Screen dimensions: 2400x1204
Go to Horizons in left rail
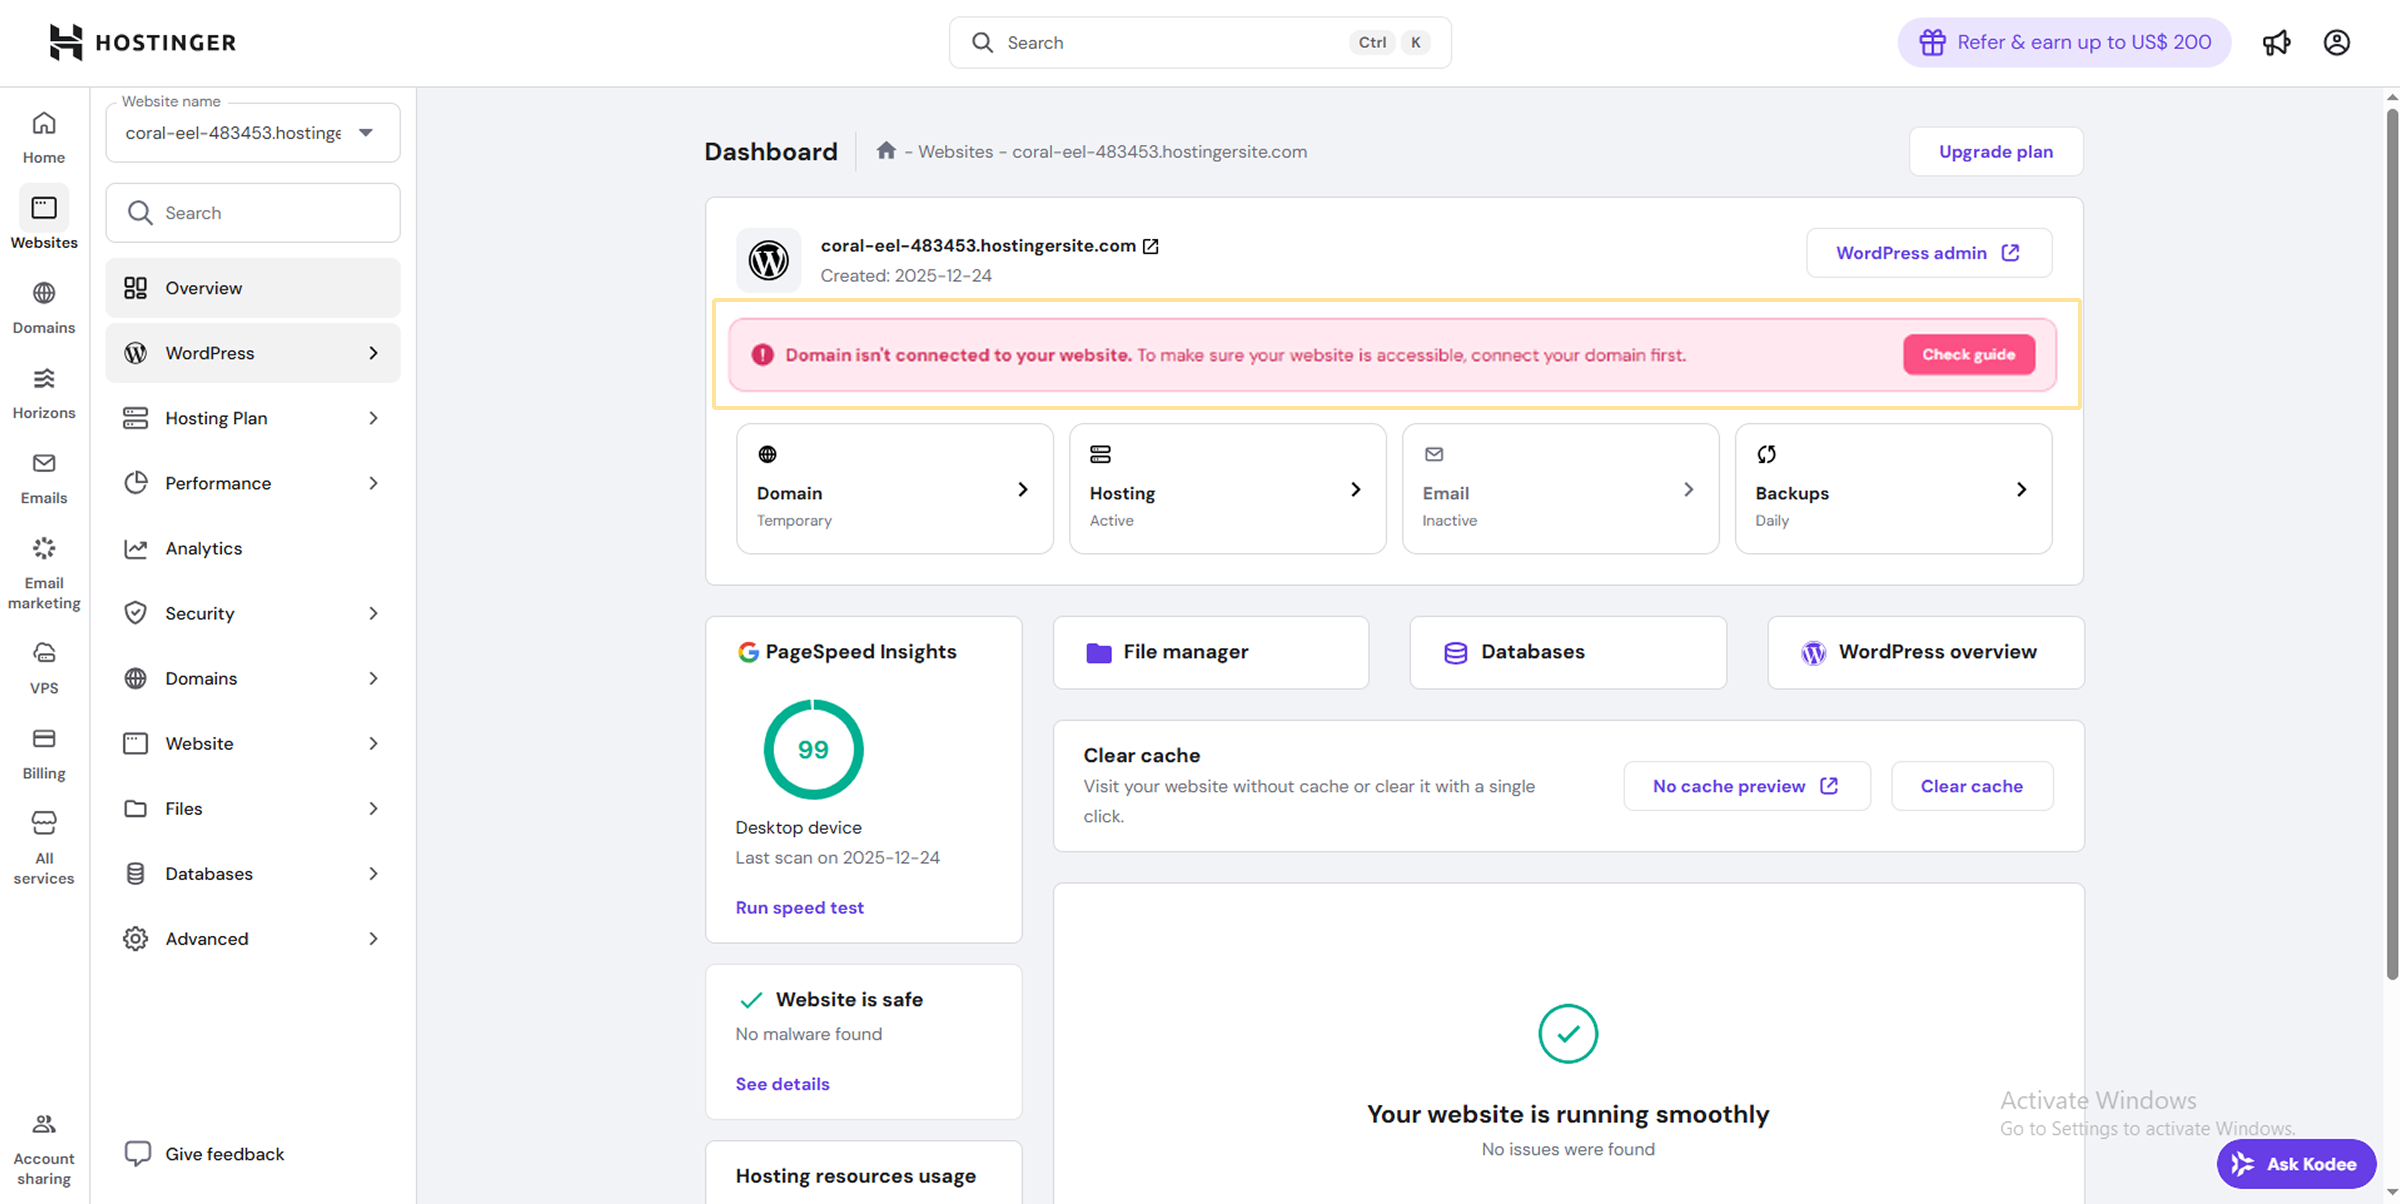click(44, 392)
